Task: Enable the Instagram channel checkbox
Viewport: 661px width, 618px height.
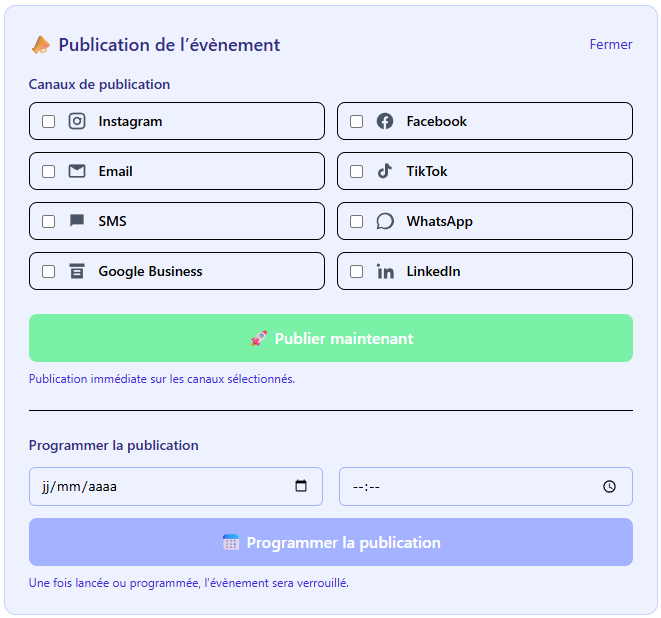Action: (x=48, y=121)
